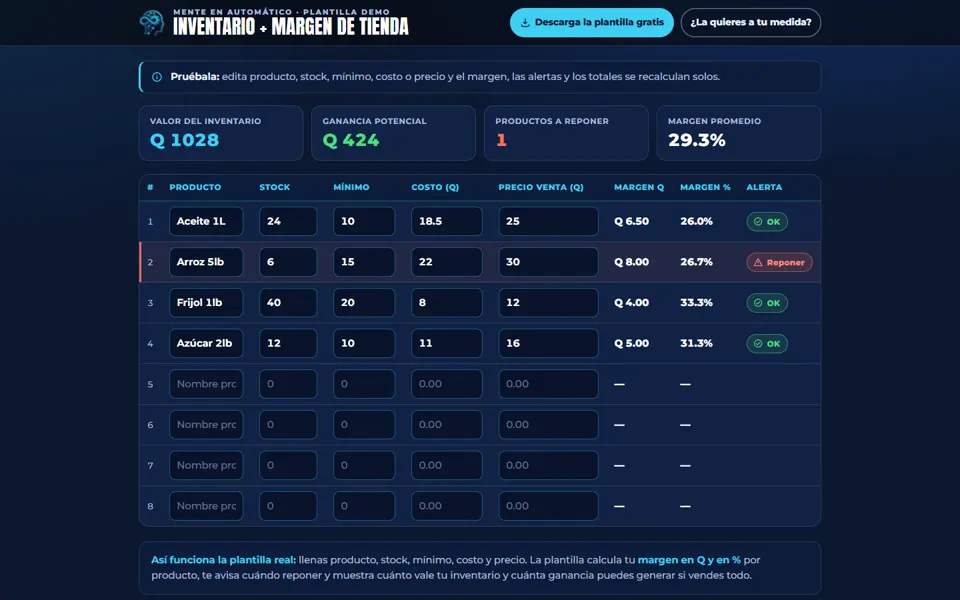Viewport: 960px width, 600px height.
Task: Edit the Azúcar 2lb product name field
Action: pyautogui.click(x=206, y=343)
